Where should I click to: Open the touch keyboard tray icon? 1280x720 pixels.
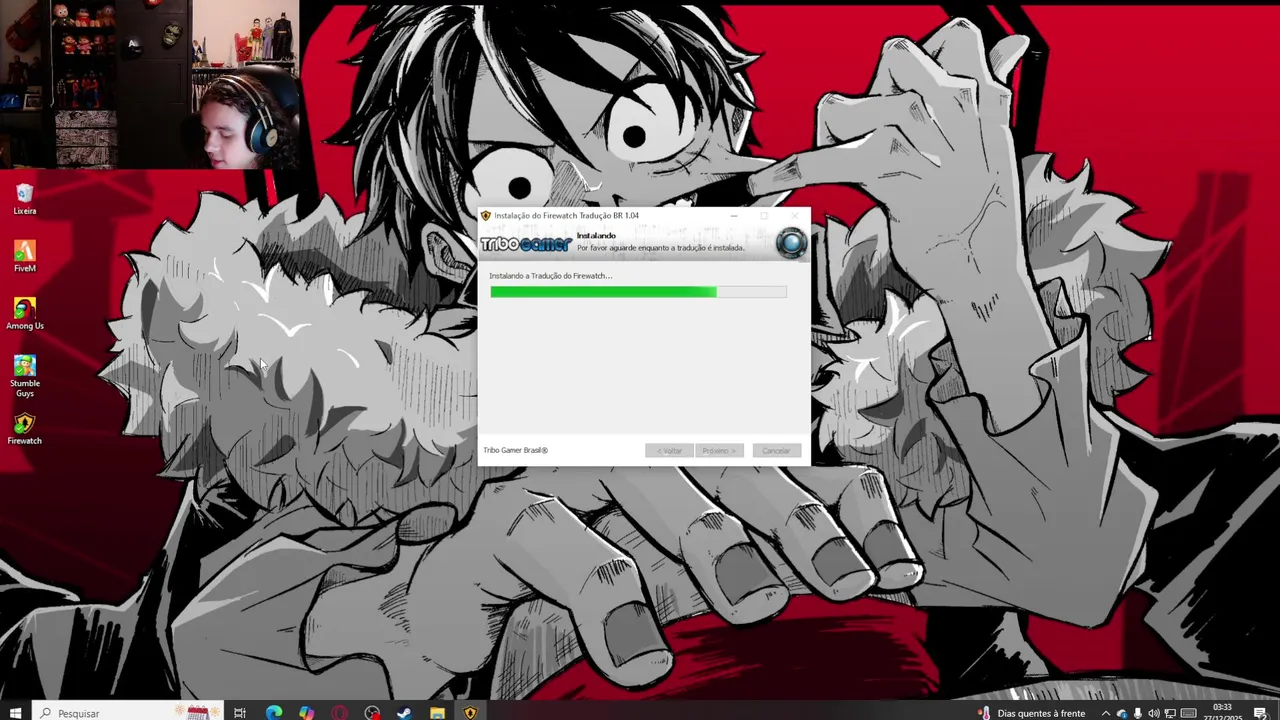click(1189, 713)
